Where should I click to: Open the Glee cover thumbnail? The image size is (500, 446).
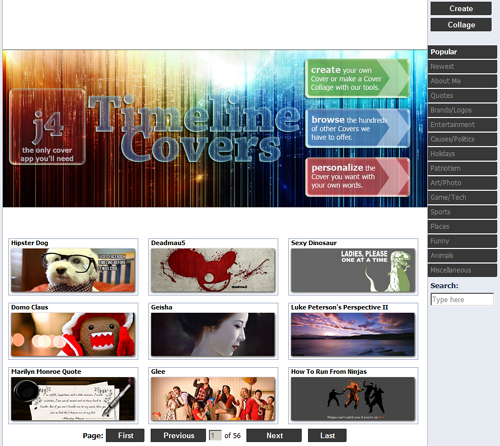click(213, 399)
